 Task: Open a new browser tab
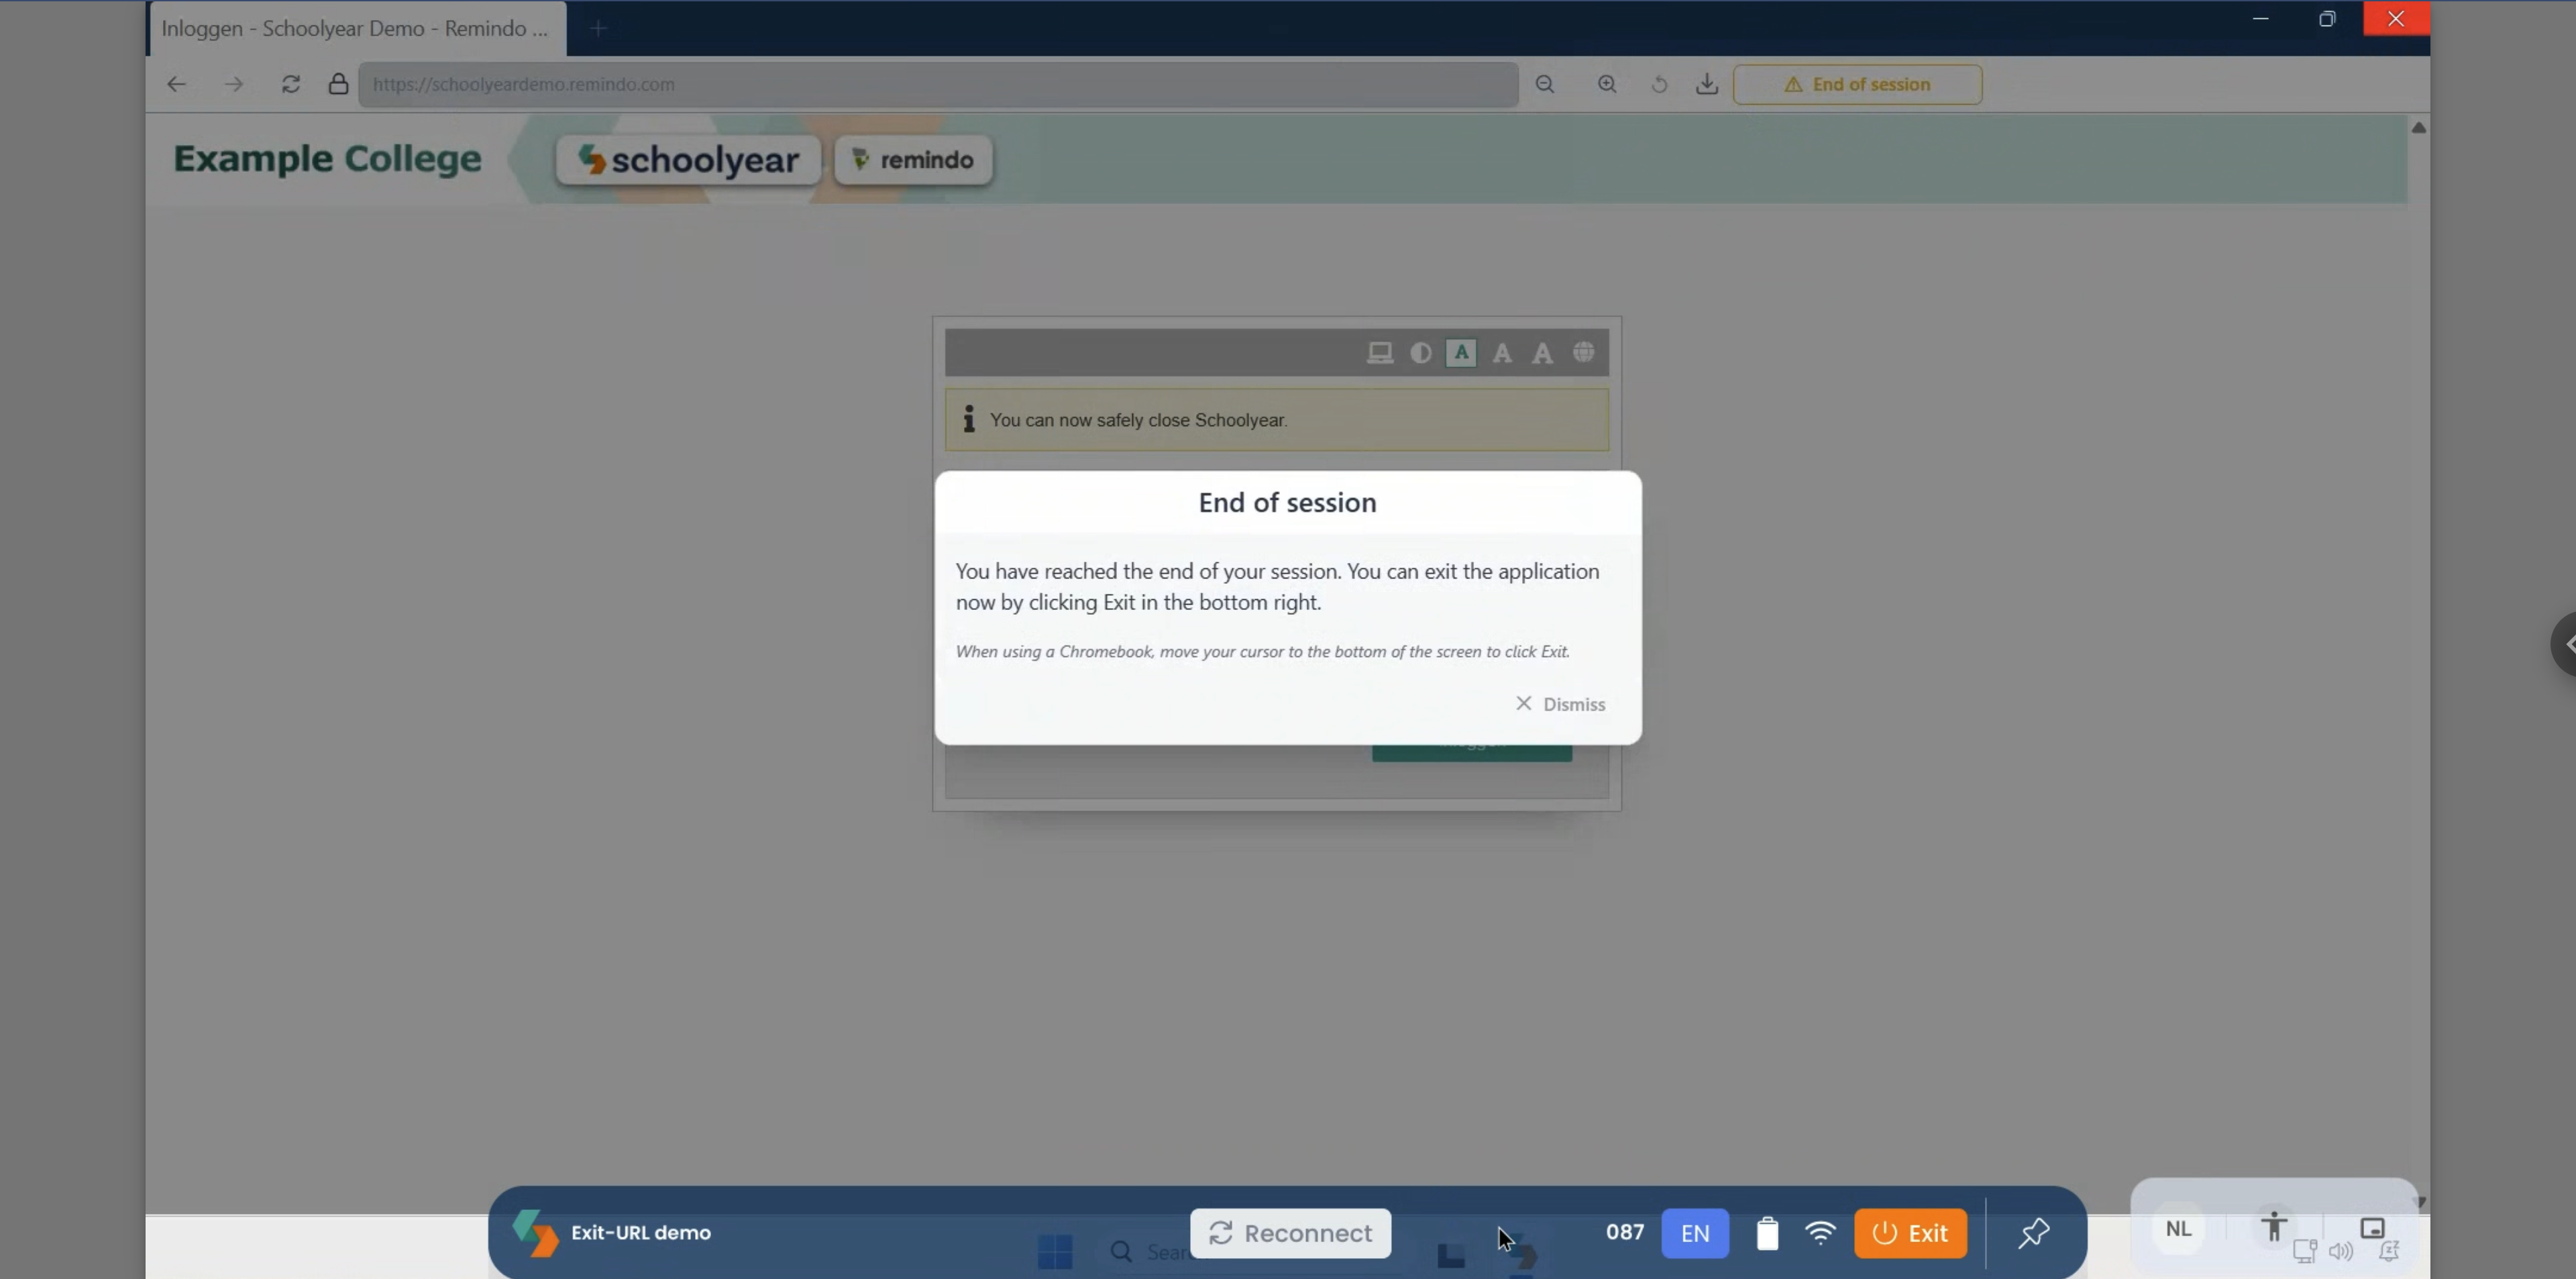coord(598,28)
